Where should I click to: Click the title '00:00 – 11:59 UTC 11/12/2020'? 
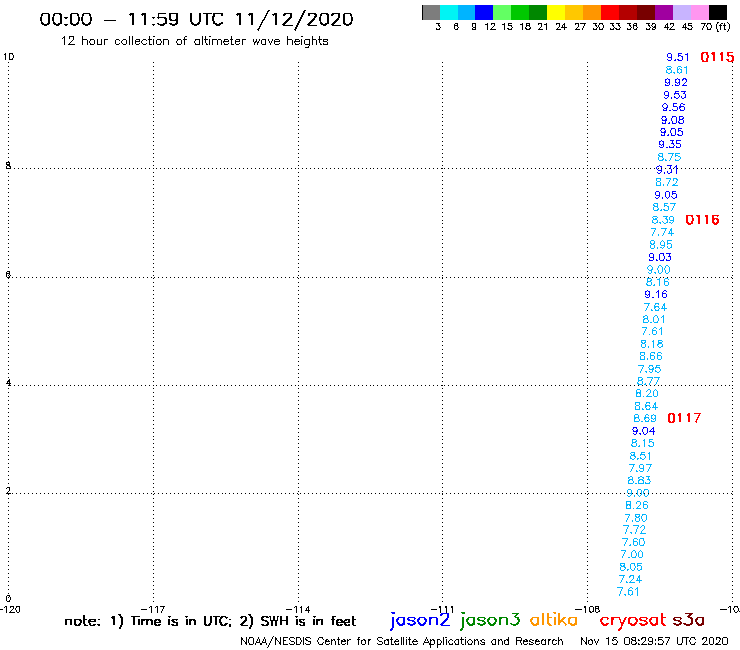tap(196, 19)
